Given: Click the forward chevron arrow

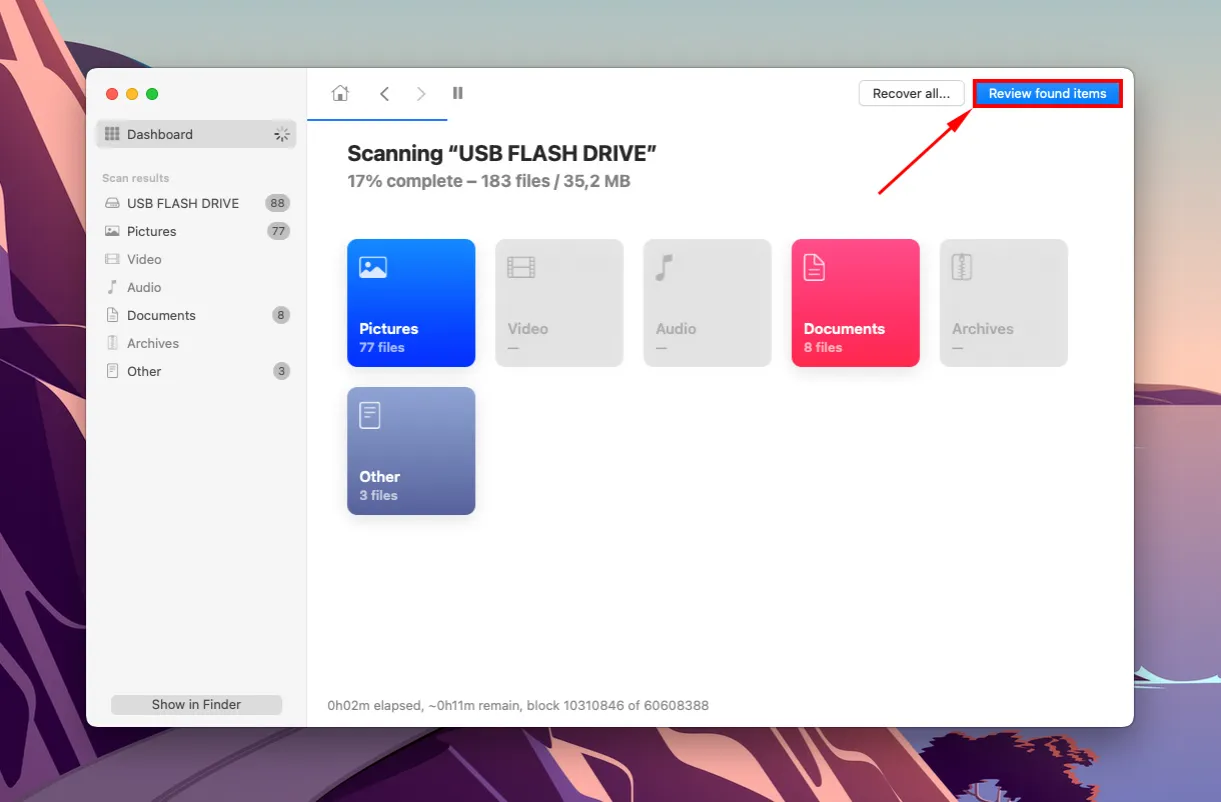Looking at the screenshot, I should [421, 93].
